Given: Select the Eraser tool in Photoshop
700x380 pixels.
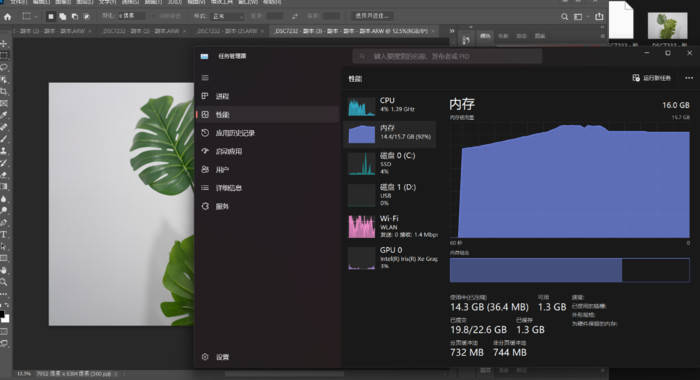Looking at the screenshot, I should [4, 175].
